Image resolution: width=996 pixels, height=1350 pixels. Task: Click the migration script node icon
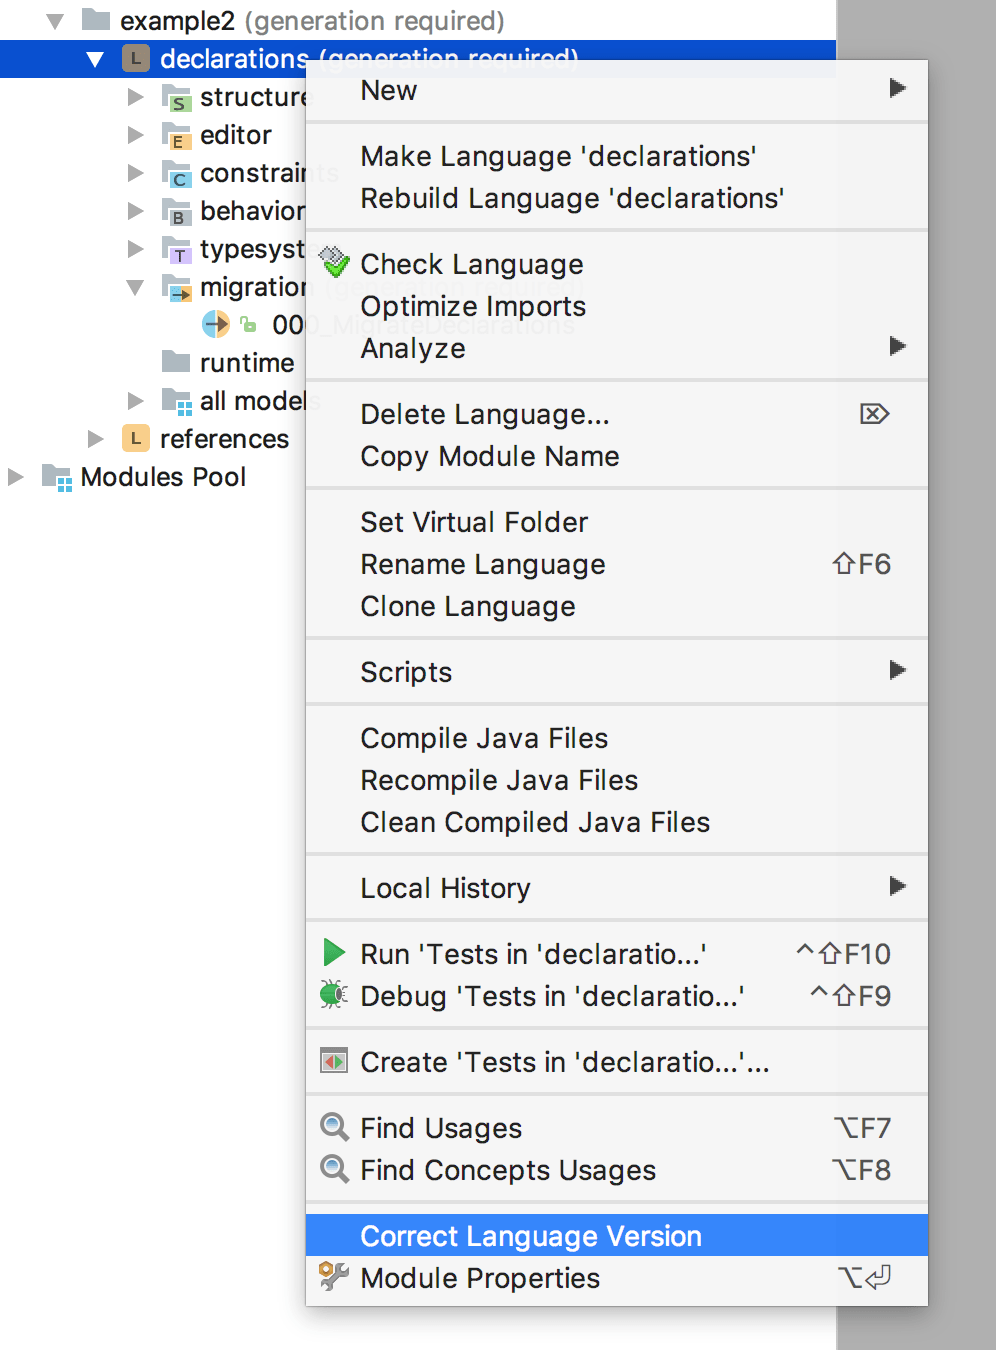(216, 325)
